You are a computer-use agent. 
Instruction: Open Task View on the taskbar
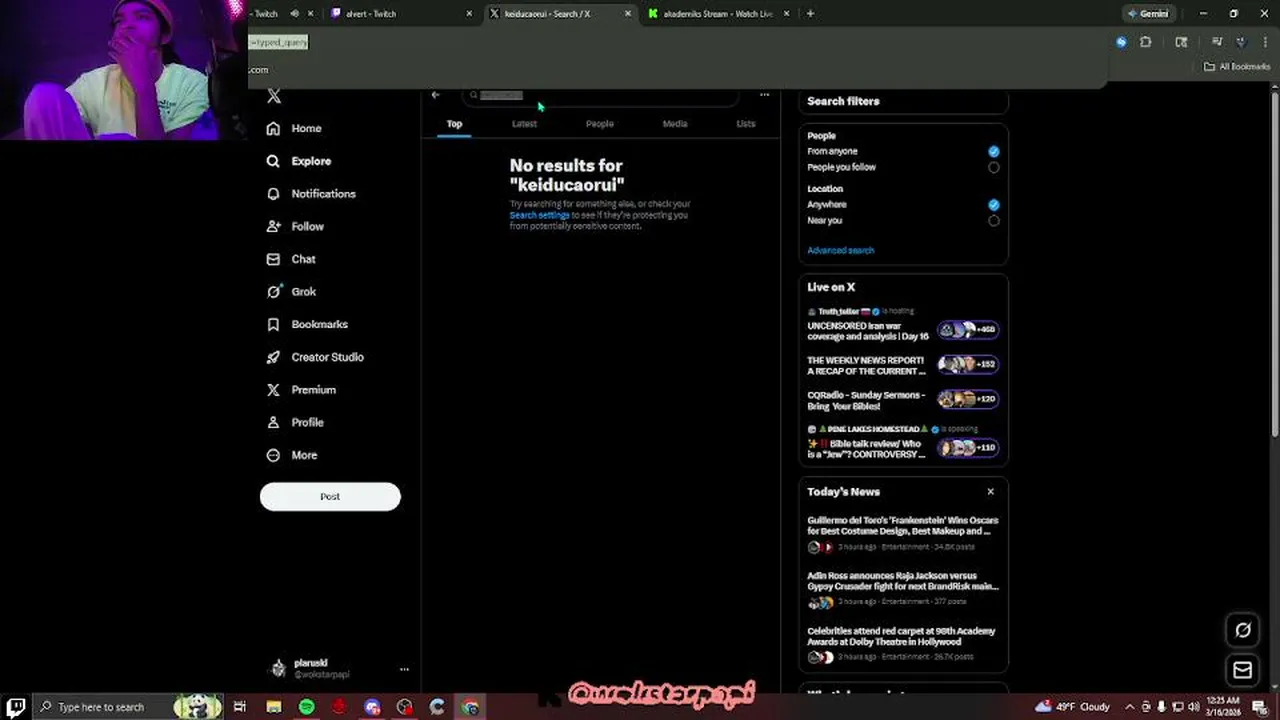[240, 707]
